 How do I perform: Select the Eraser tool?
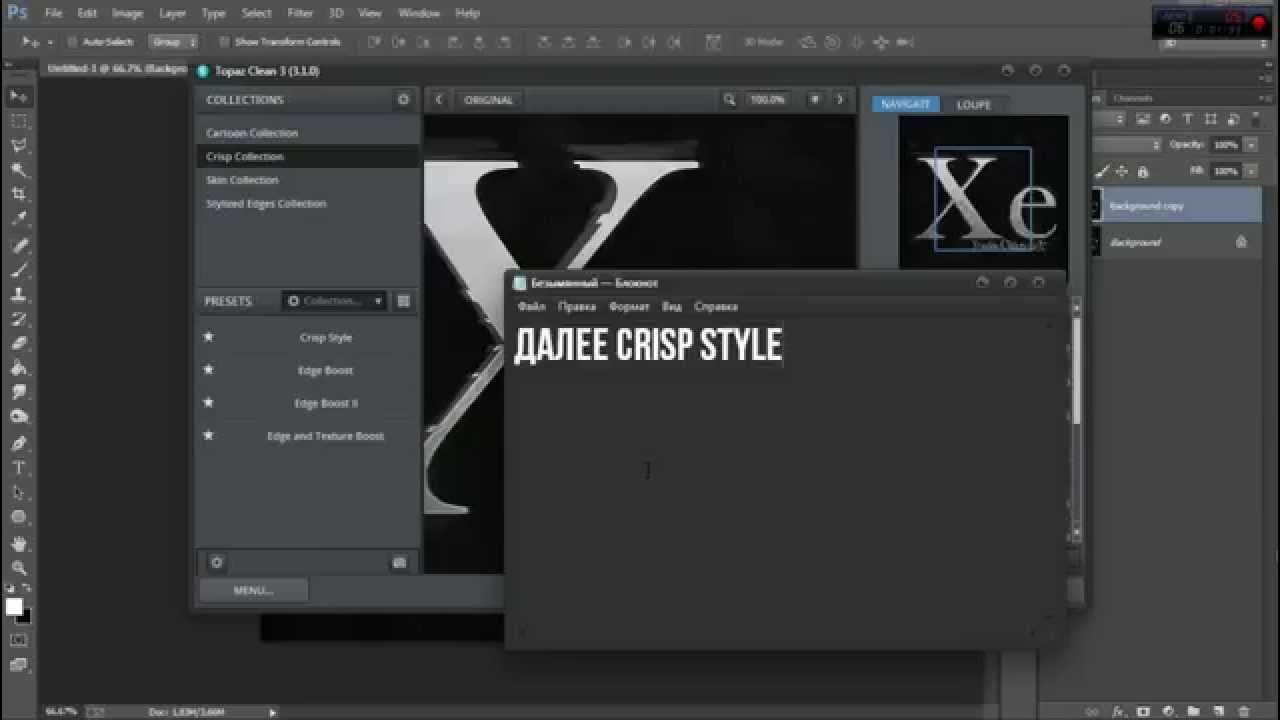19,344
